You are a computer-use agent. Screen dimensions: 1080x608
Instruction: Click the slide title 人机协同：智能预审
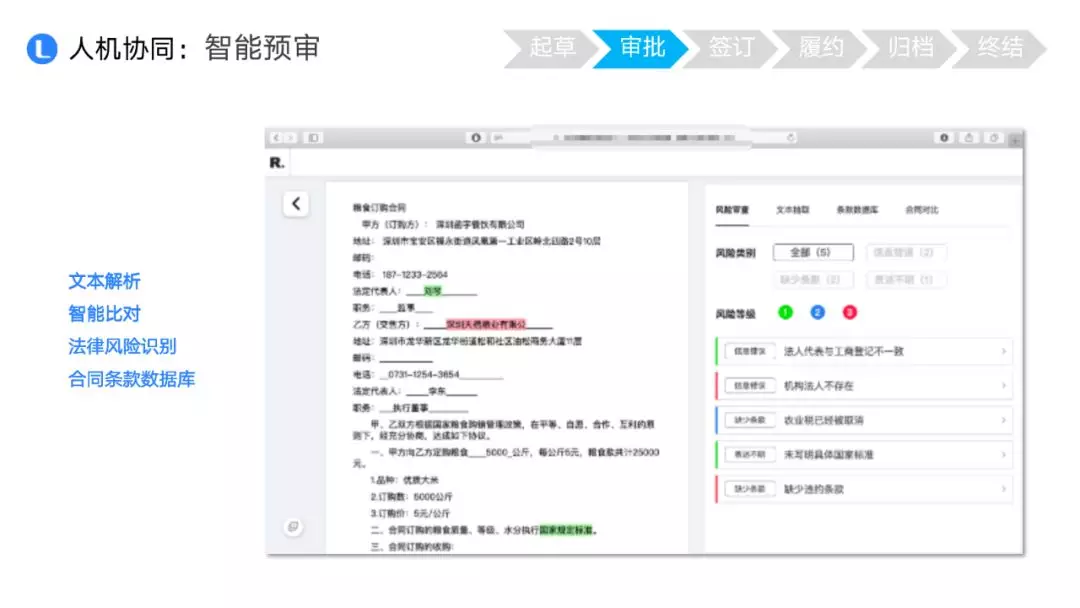point(194,49)
